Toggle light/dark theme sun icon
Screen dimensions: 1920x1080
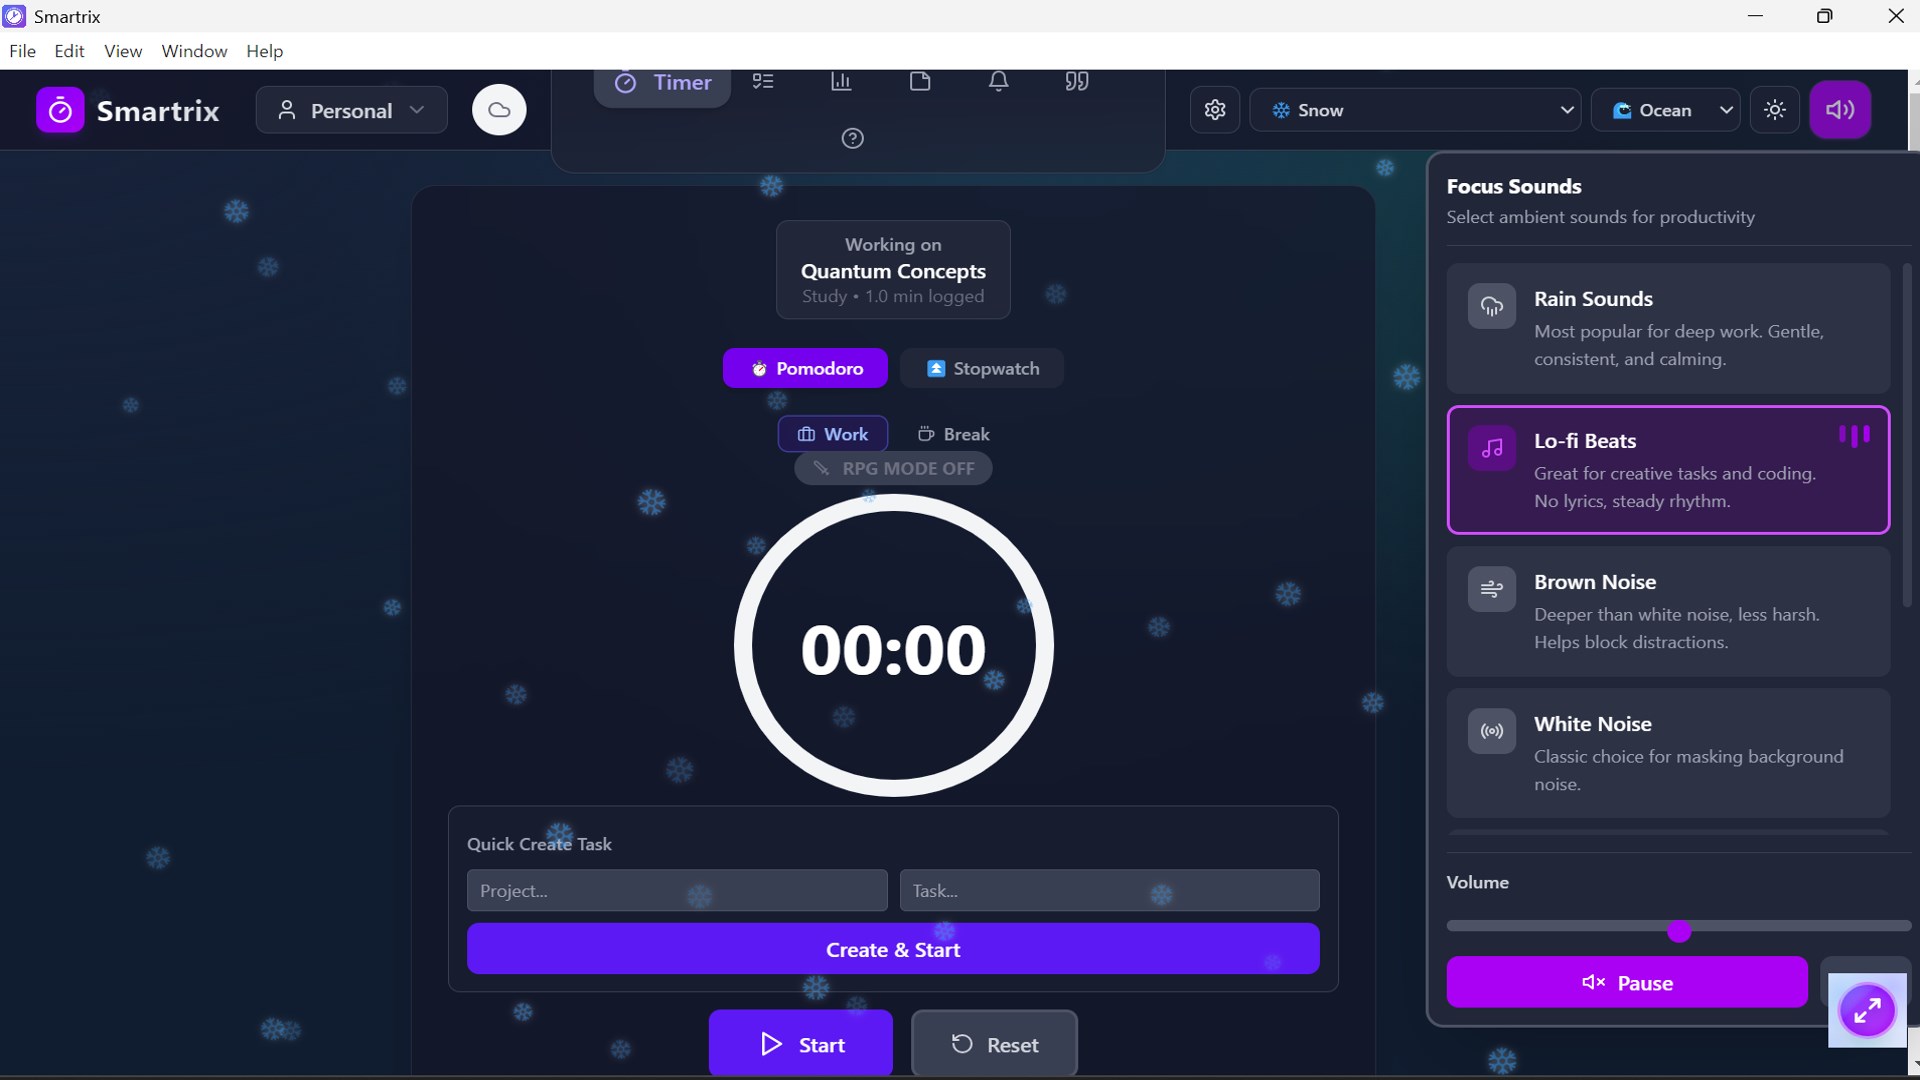coord(1775,110)
